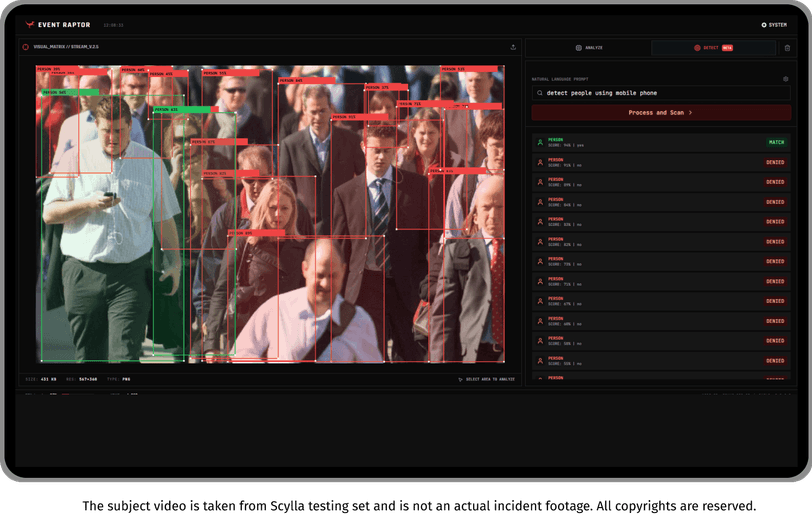
Task: Click the DENIED badge in the 73% row
Action: coord(775,262)
